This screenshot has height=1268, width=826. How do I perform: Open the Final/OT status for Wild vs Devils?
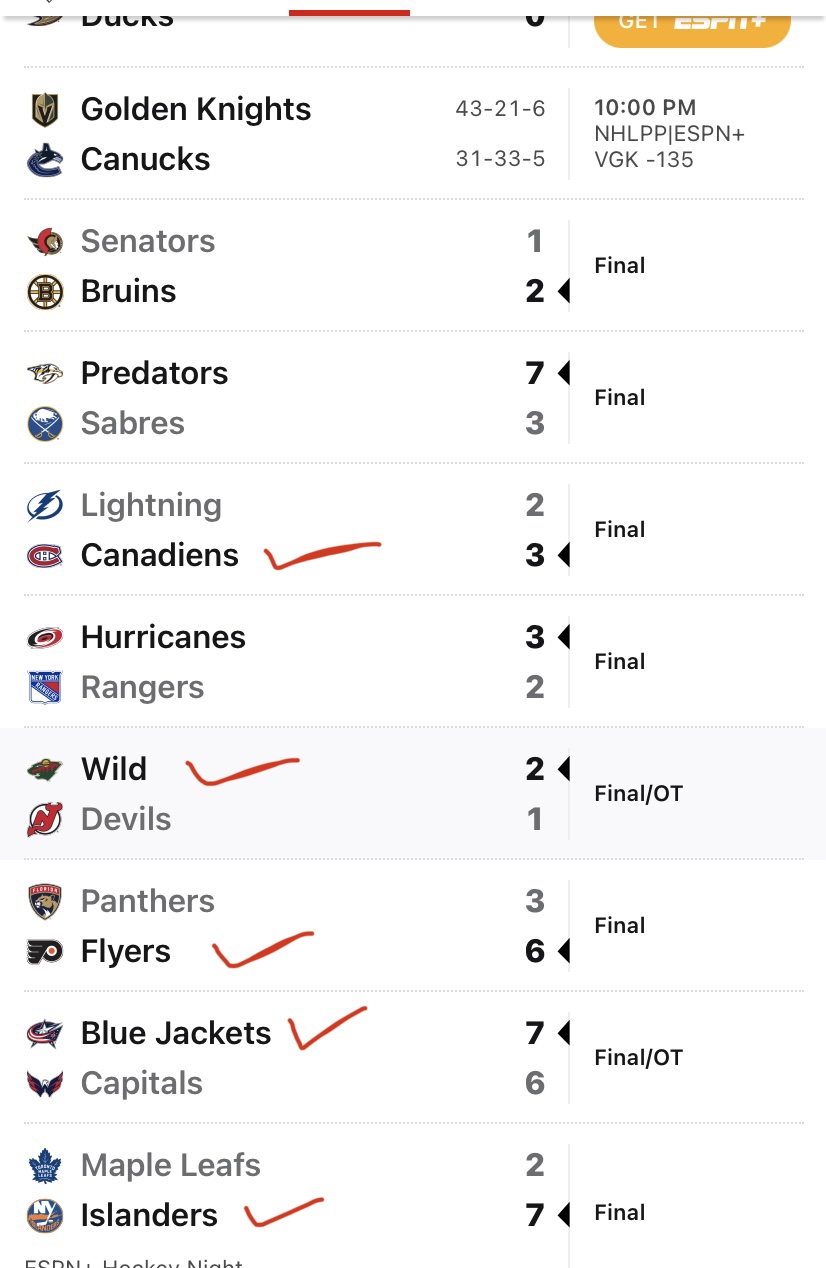coord(638,794)
